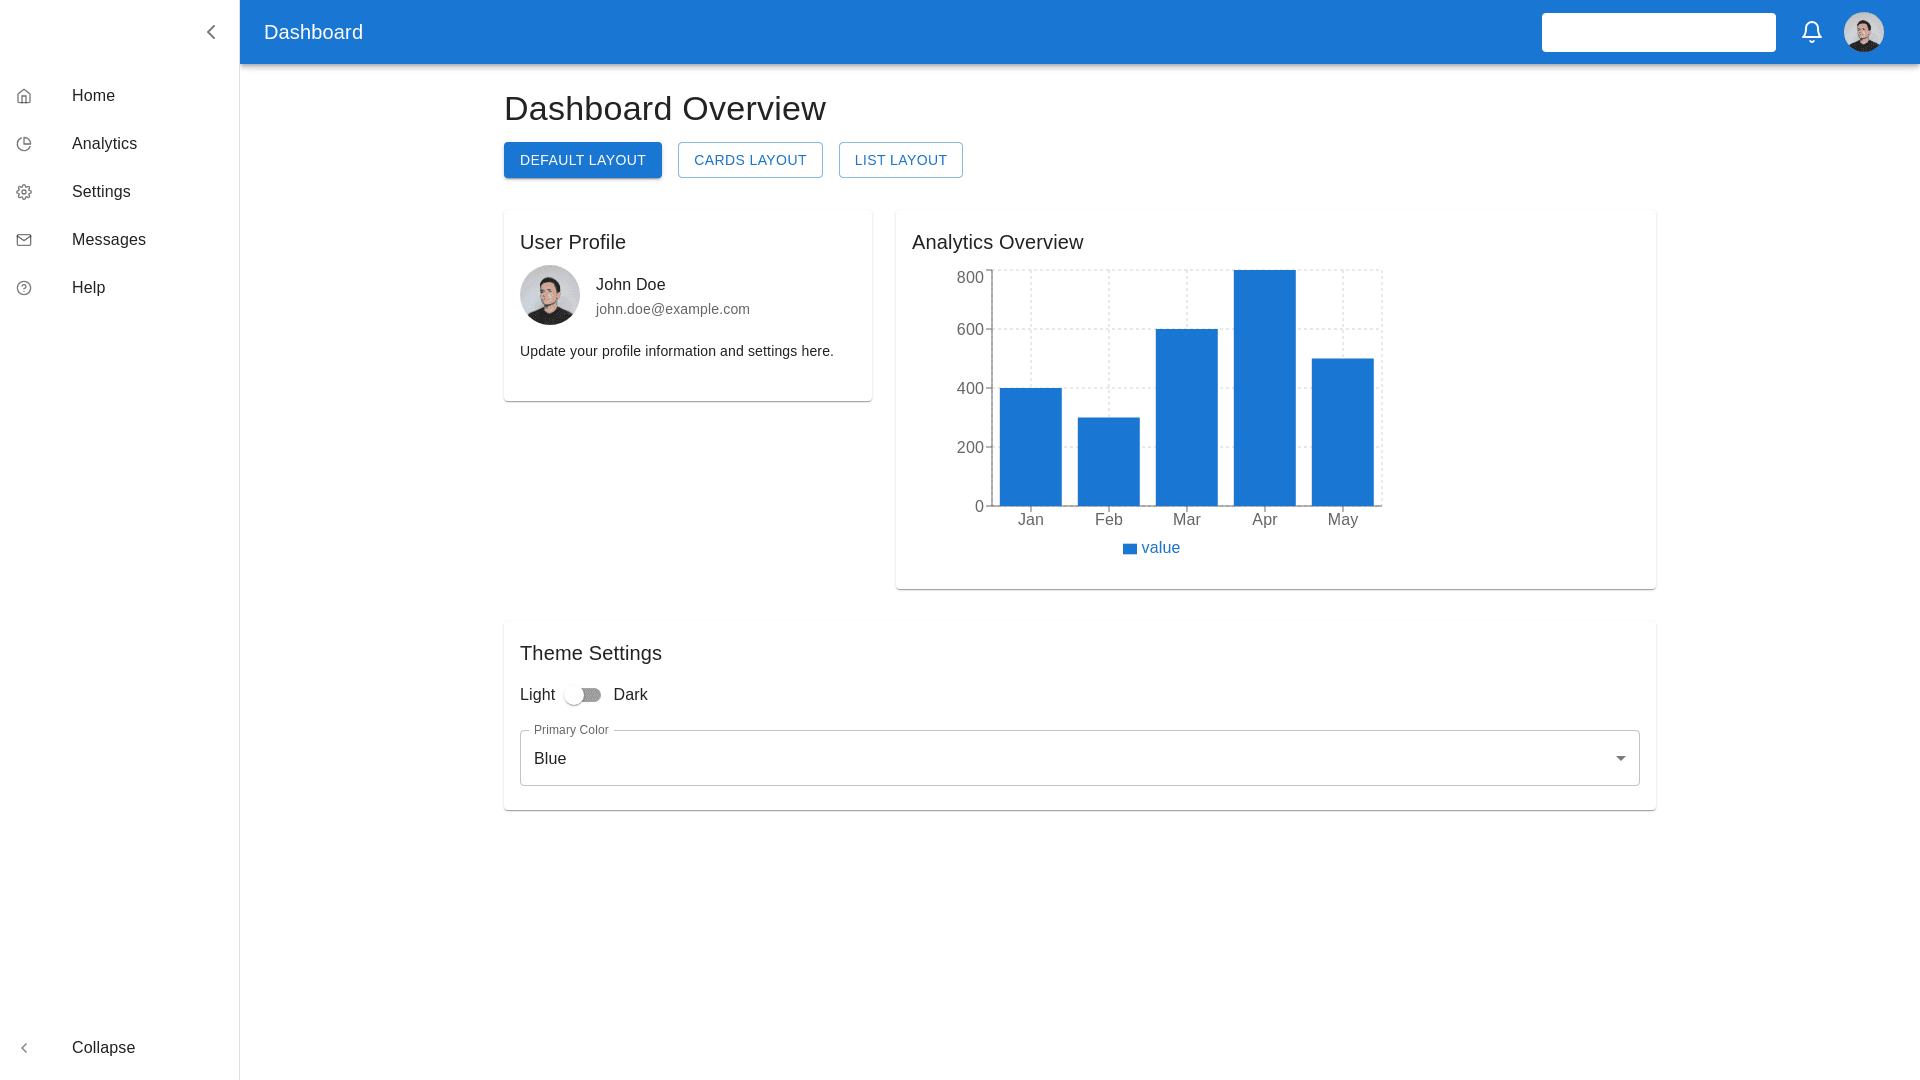Click the bottom Collapse chevron icon

[24, 1048]
